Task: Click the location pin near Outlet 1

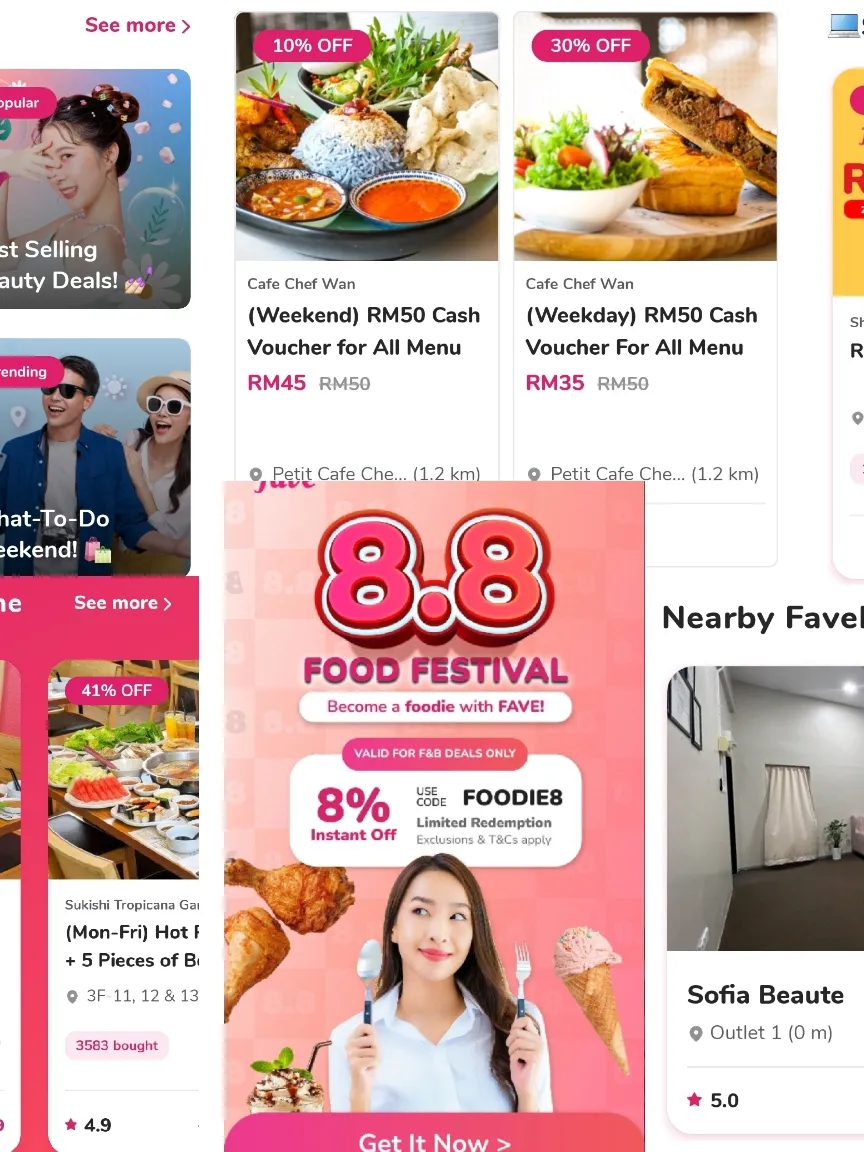Action: pos(696,1034)
